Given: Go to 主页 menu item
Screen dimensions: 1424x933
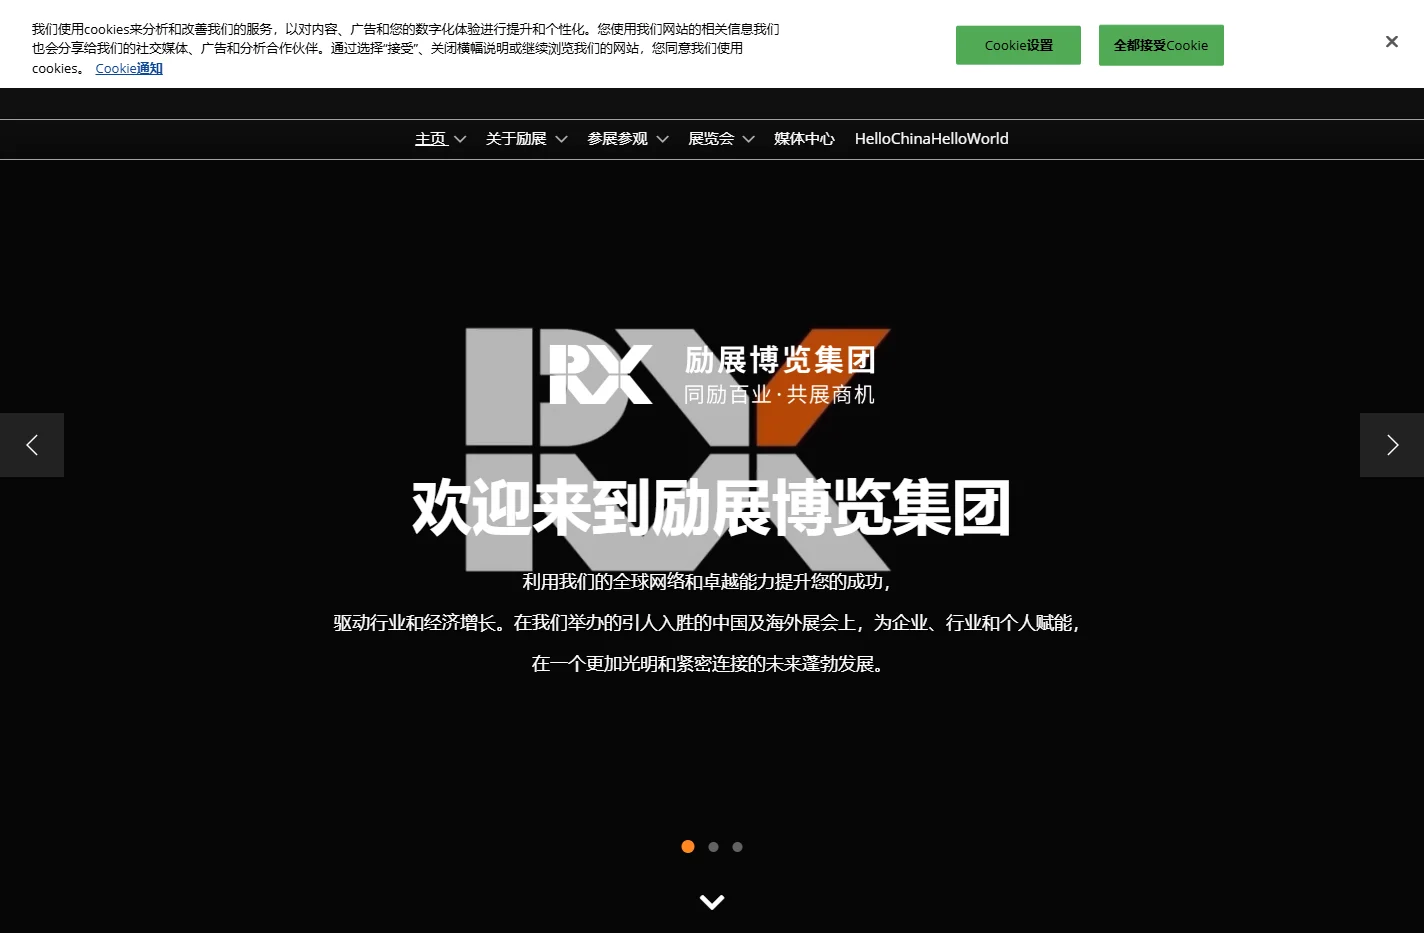Looking at the screenshot, I should pos(431,139).
